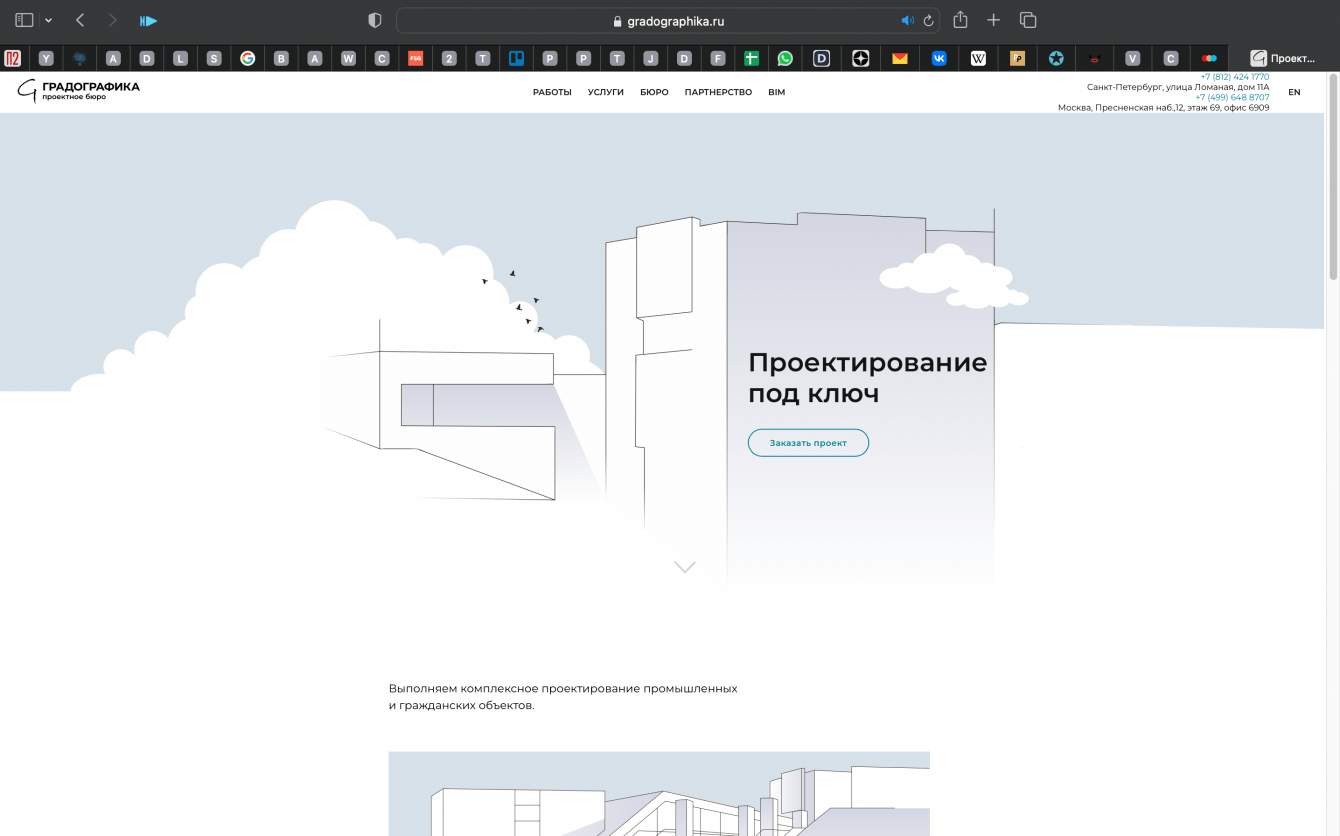Click the Градографика logo link
The image size is (1340, 836).
tap(78, 91)
